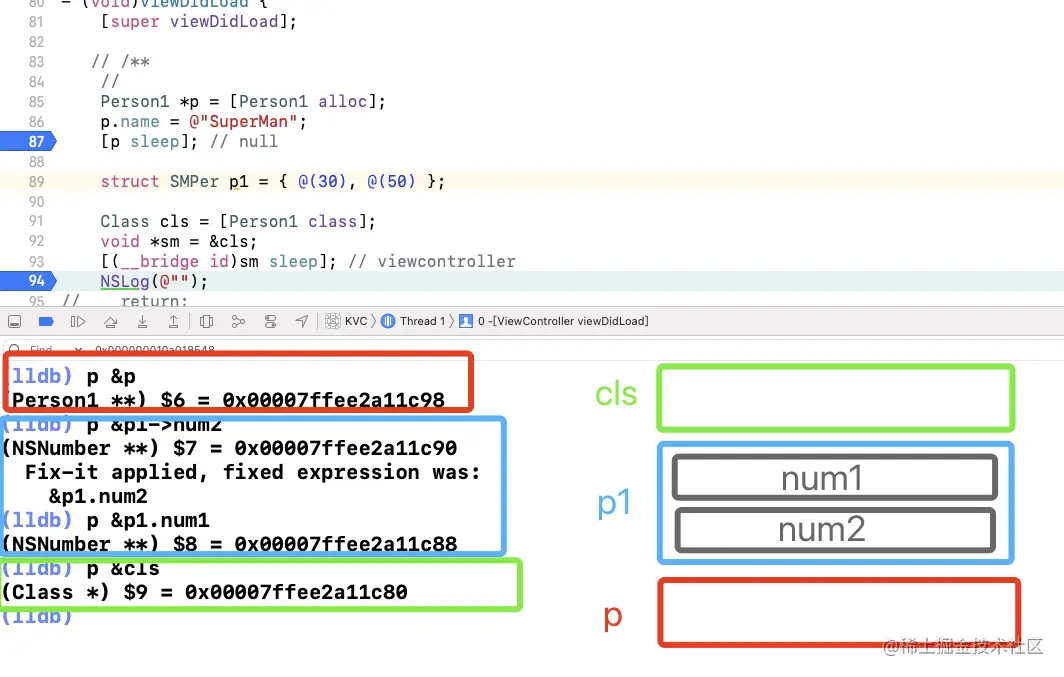Click the 'Class cls = [Person1 class];' line
Image resolution: width=1064 pixels, height=677 pixels.
(238, 222)
